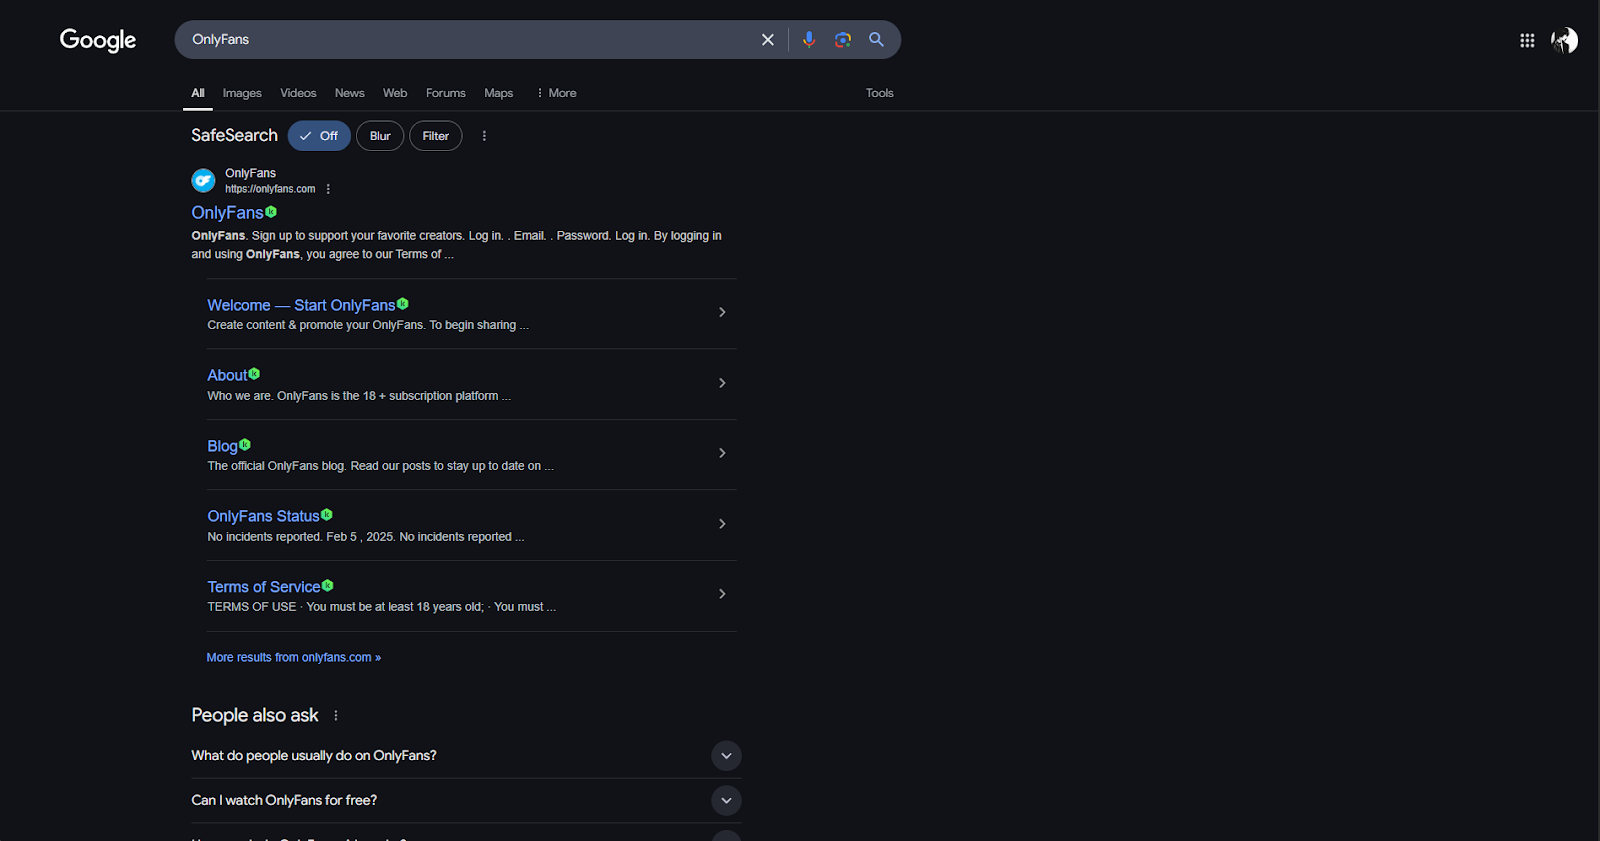1600x841 pixels.
Task: Click the magnifier search icon
Action: (876, 40)
